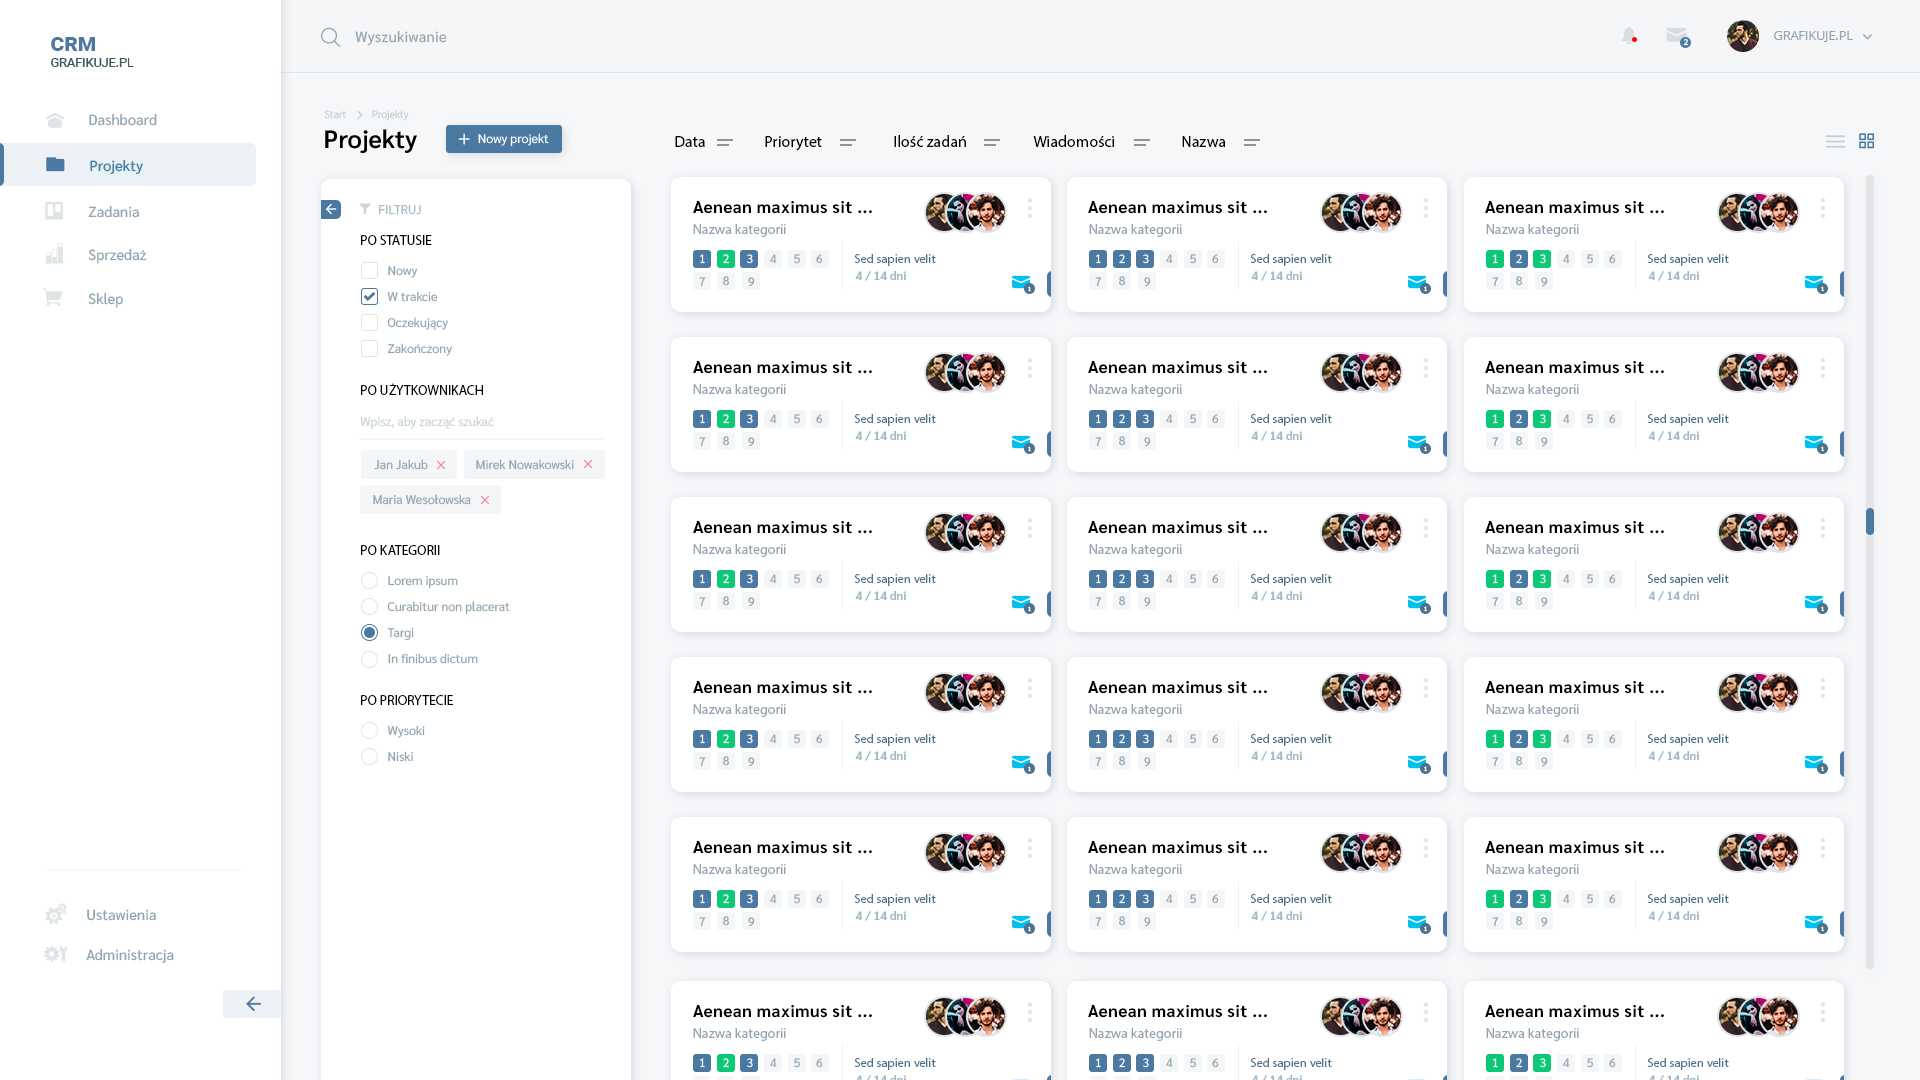Screen dimensions: 1920x1080
Task: Open the search with the magnifier icon
Action: pyautogui.click(x=330, y=37)
